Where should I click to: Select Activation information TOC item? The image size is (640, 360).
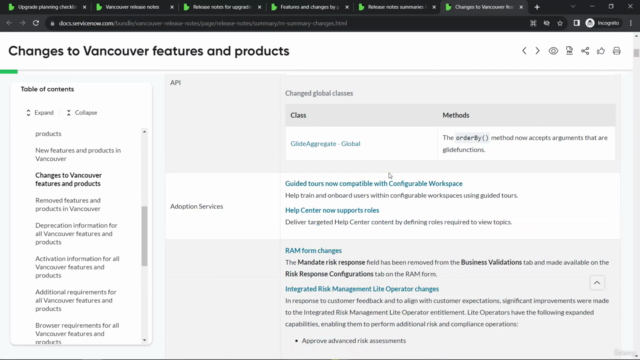[77, 267]
